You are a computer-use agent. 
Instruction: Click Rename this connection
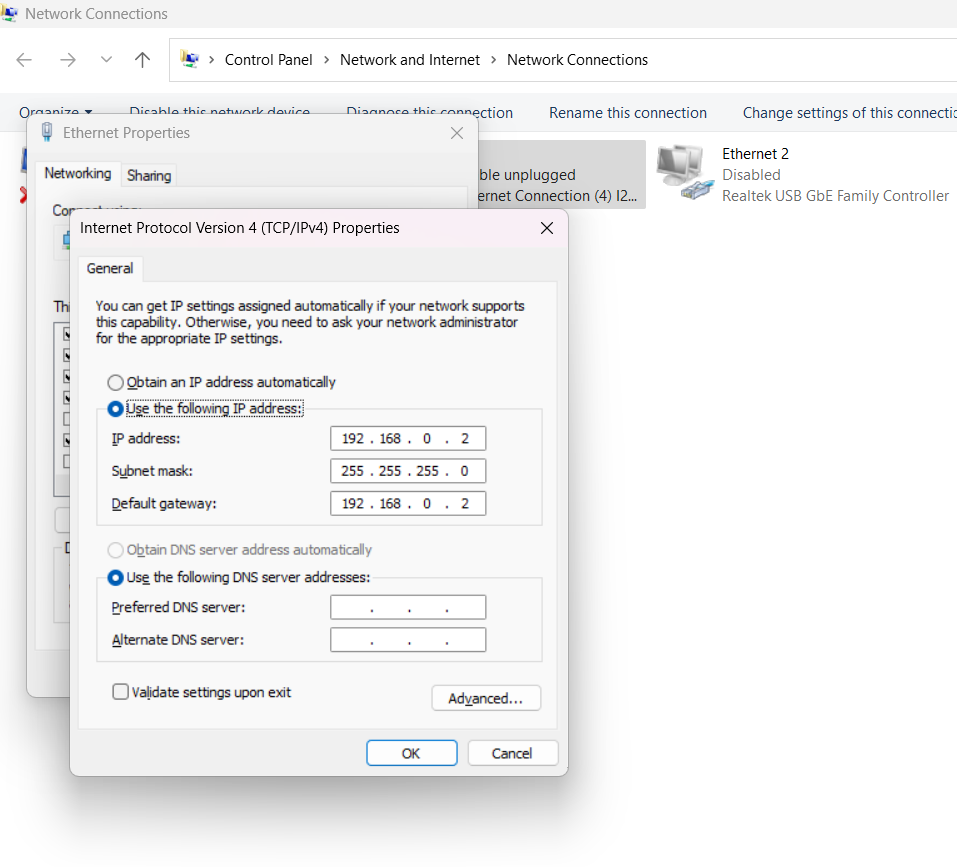pyautogui.click(x=627, y=112)
